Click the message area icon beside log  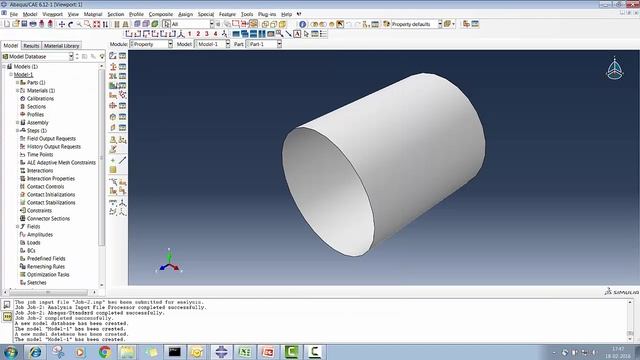(7, 304)
